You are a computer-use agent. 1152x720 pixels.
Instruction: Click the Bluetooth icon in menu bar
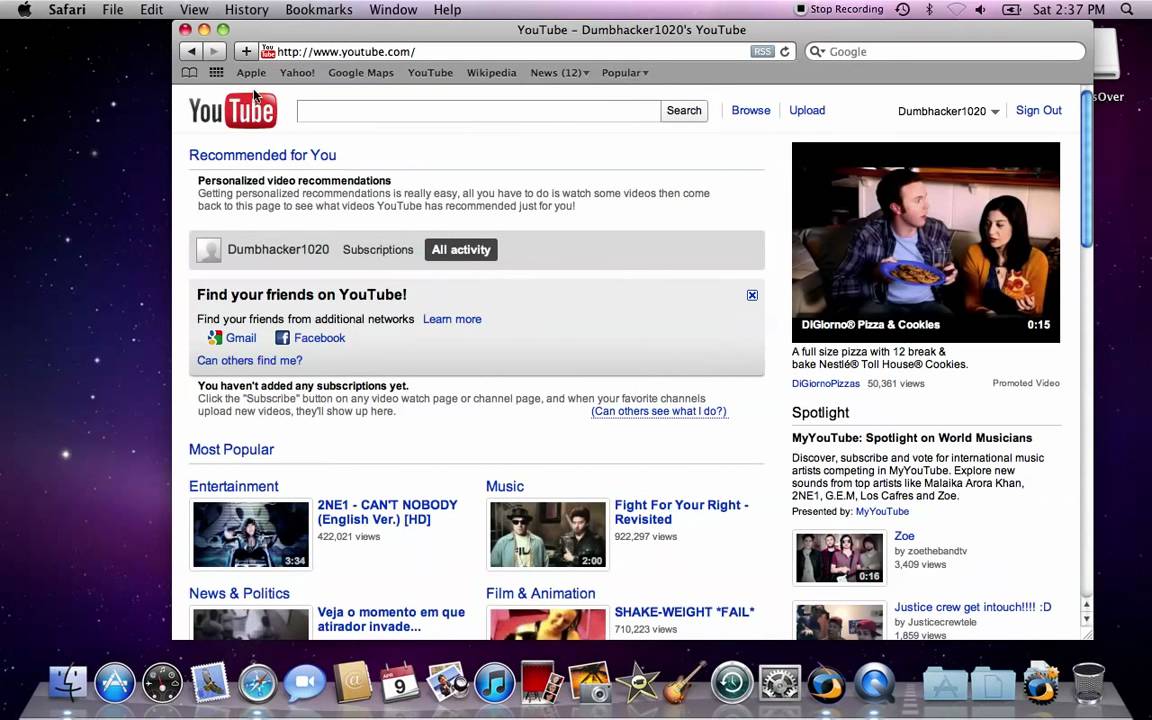(x=929, y=10)
